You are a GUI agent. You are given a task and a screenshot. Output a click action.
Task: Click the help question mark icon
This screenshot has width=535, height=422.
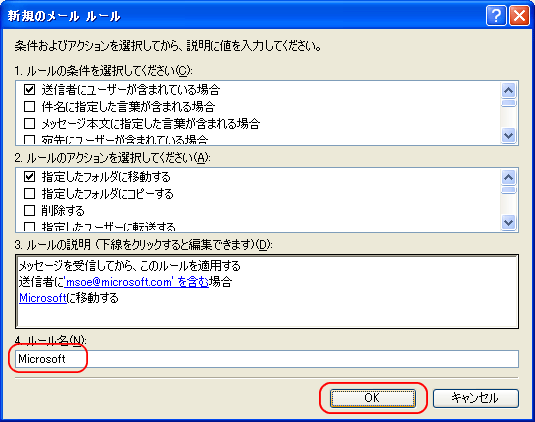tap(496, 16)
